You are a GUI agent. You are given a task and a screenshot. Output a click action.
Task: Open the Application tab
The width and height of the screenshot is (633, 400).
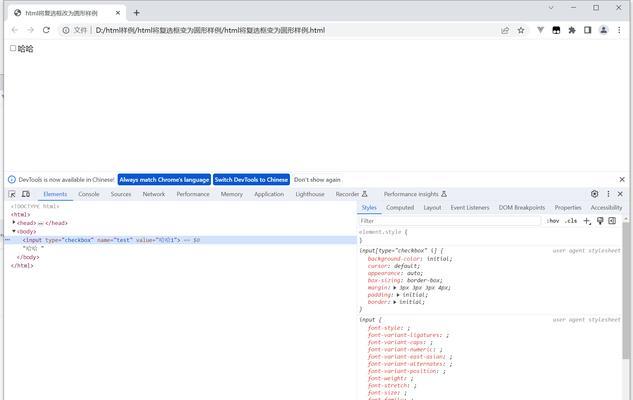269,194
